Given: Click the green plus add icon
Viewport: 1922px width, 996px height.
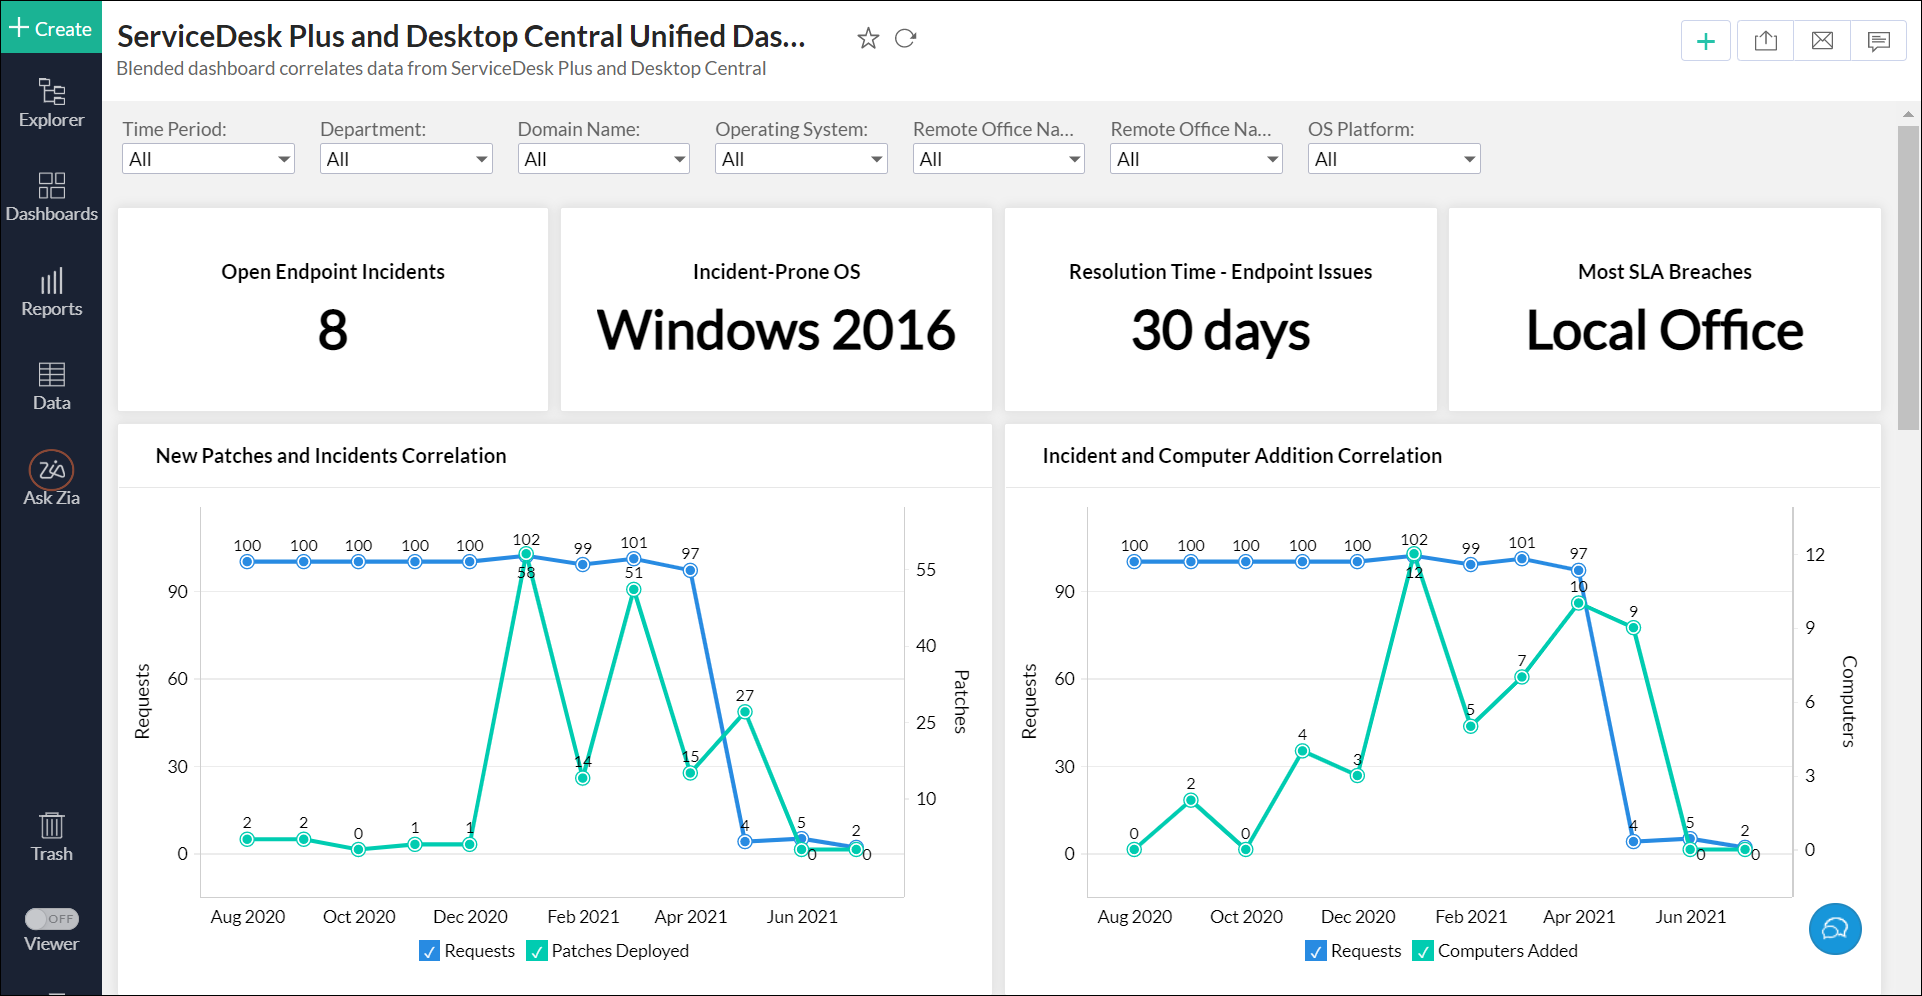Looking at the screenshot, I should click(x=1705, y=41).
